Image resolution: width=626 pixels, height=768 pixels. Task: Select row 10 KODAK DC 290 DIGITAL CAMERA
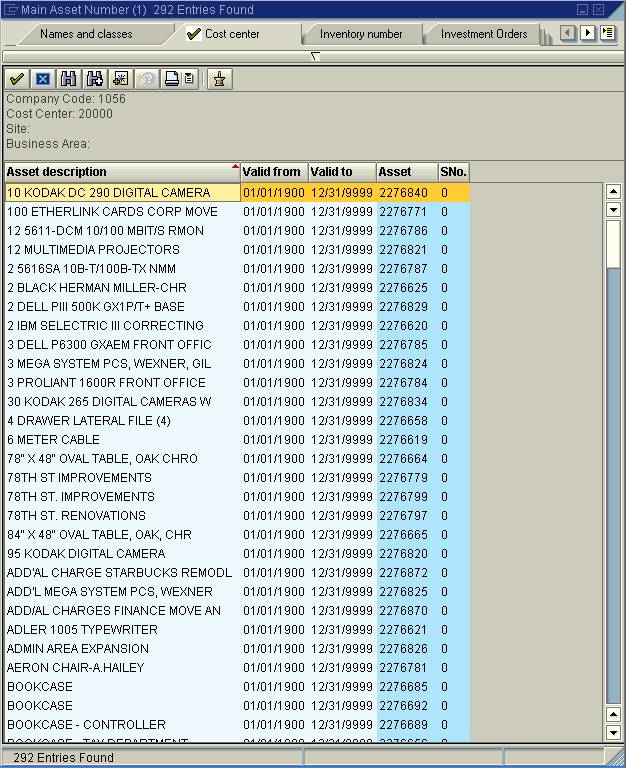tap(238, 192)
